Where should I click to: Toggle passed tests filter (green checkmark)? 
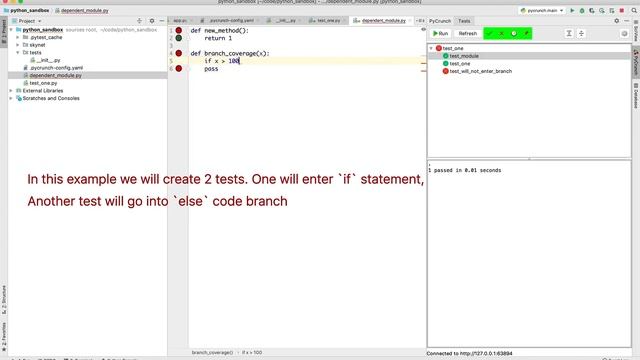coord(489,33)
